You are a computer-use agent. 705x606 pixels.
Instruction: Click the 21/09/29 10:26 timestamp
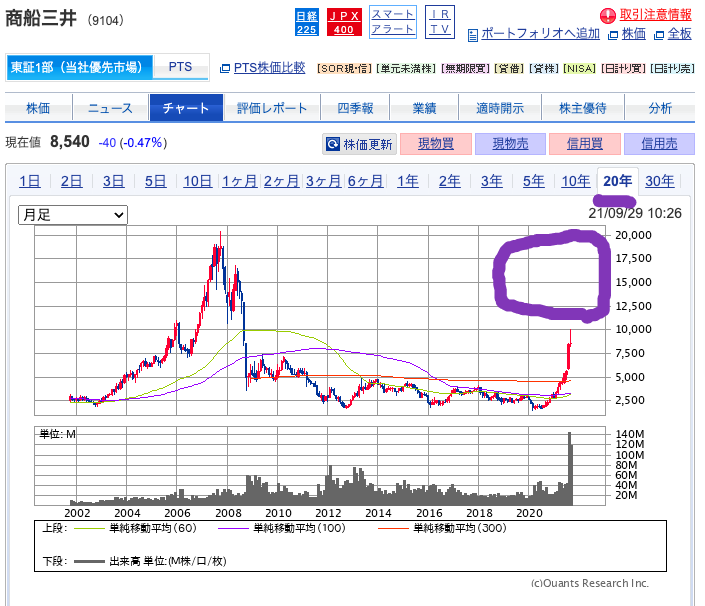pyautogui.click(x=635, y=213)
